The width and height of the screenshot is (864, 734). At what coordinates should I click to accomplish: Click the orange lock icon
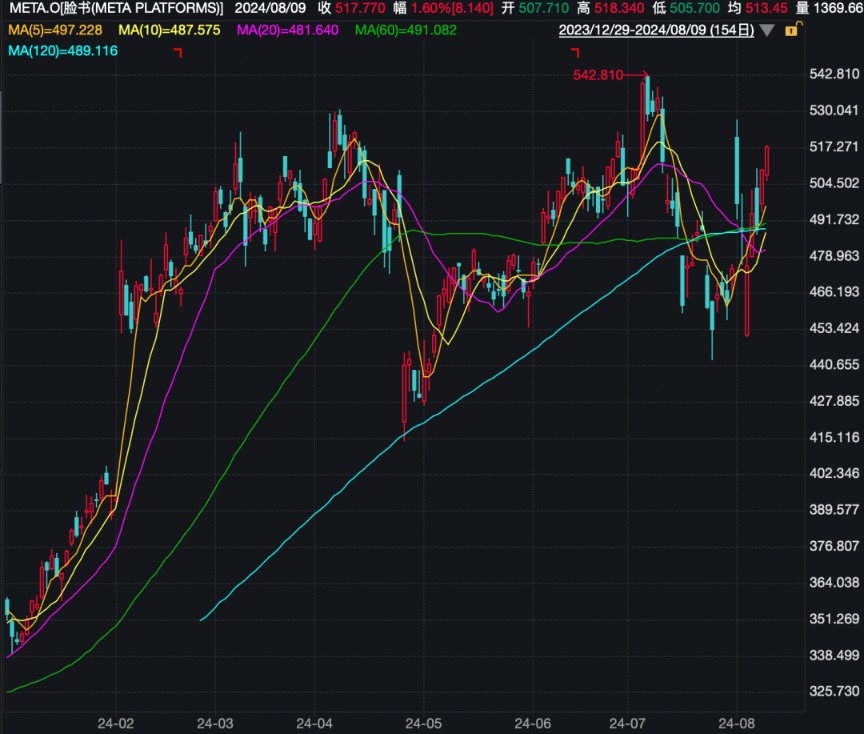pyautogui.click(x=792, y=30)
